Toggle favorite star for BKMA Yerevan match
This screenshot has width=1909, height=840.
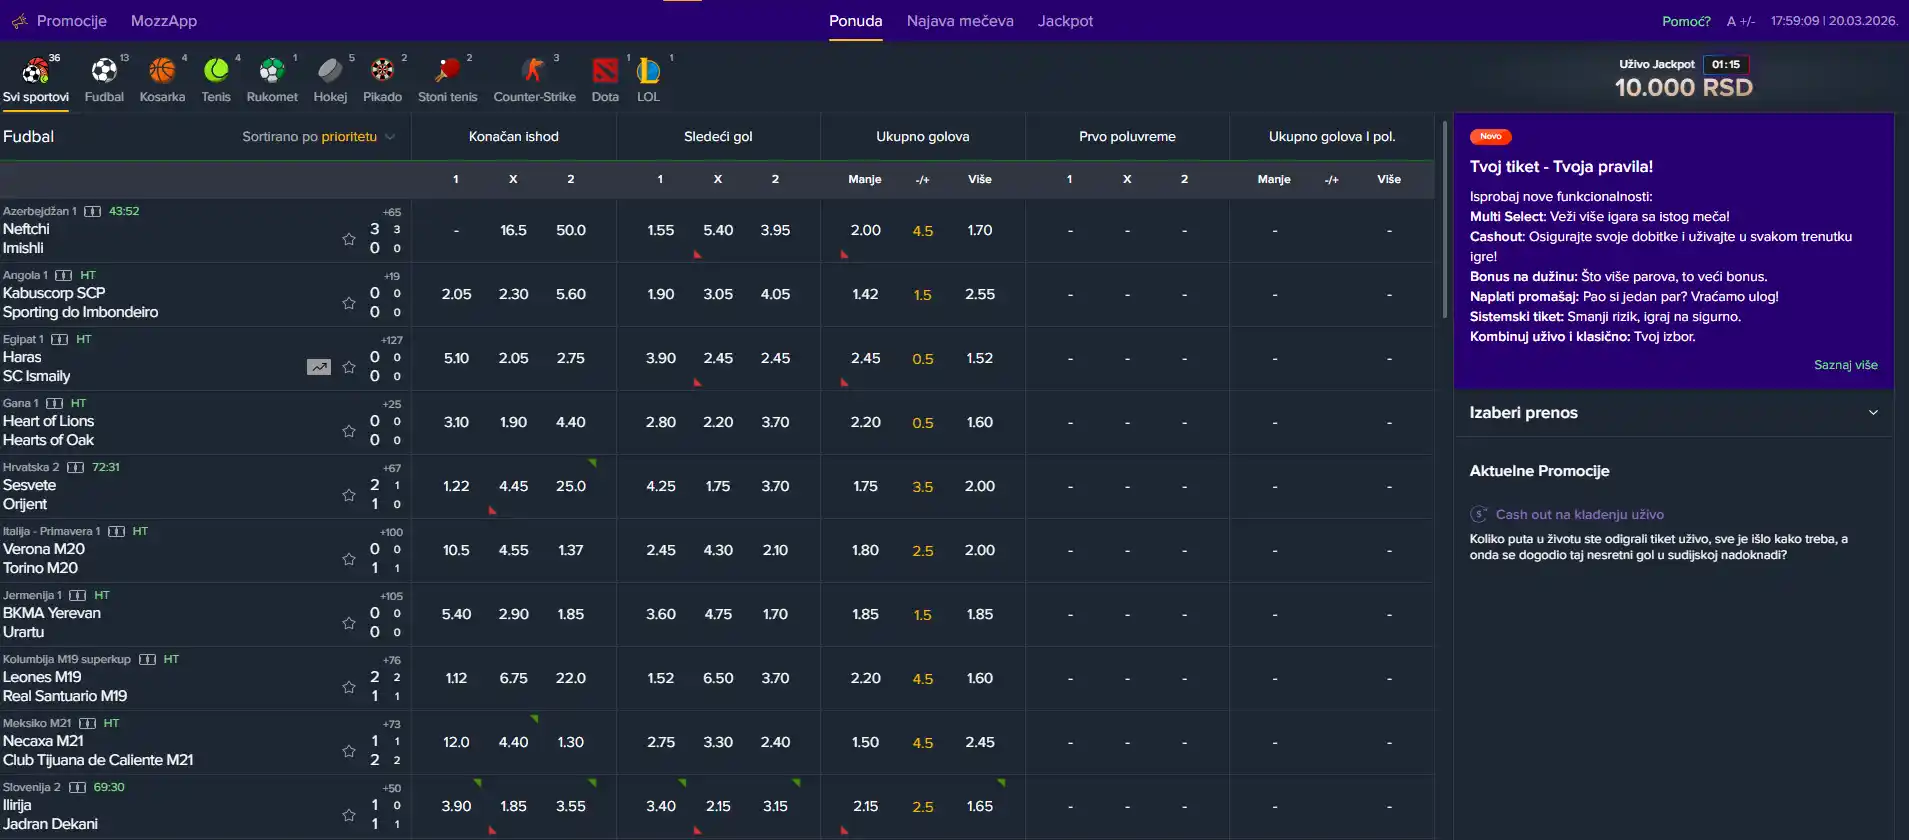[349, 623]
